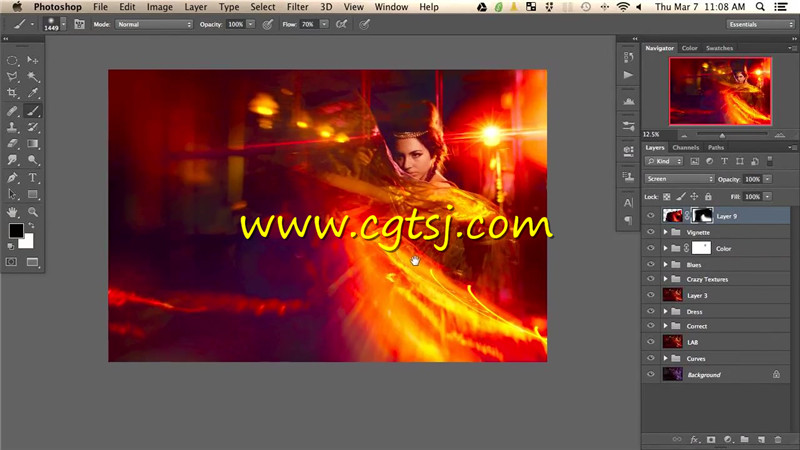
Task: Expand the Dress group
Action: coord(665,311)
